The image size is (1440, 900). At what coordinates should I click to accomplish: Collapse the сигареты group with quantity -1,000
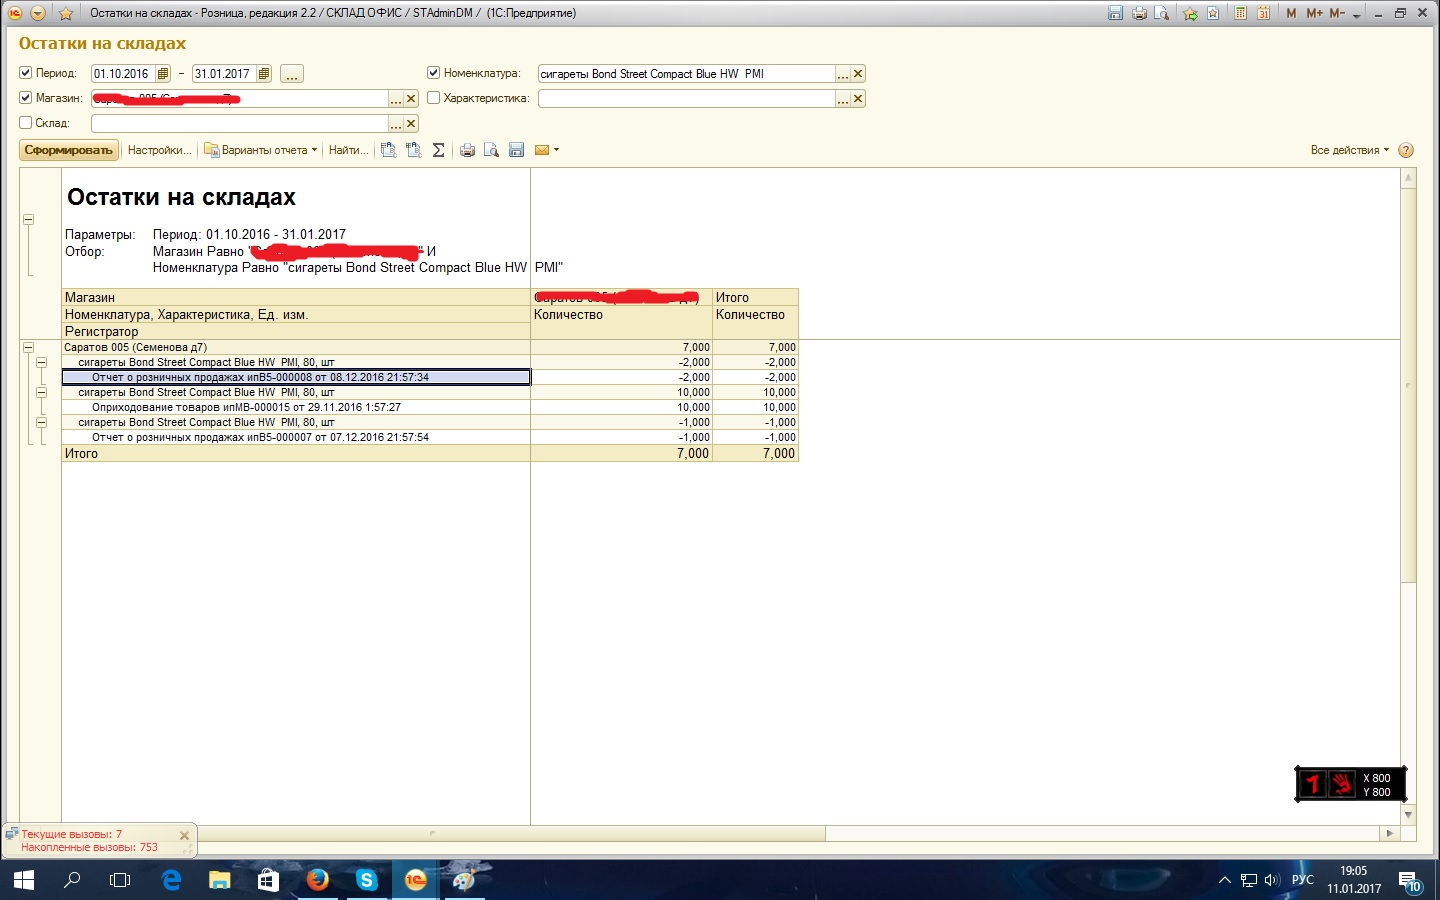tap(41, 422)
